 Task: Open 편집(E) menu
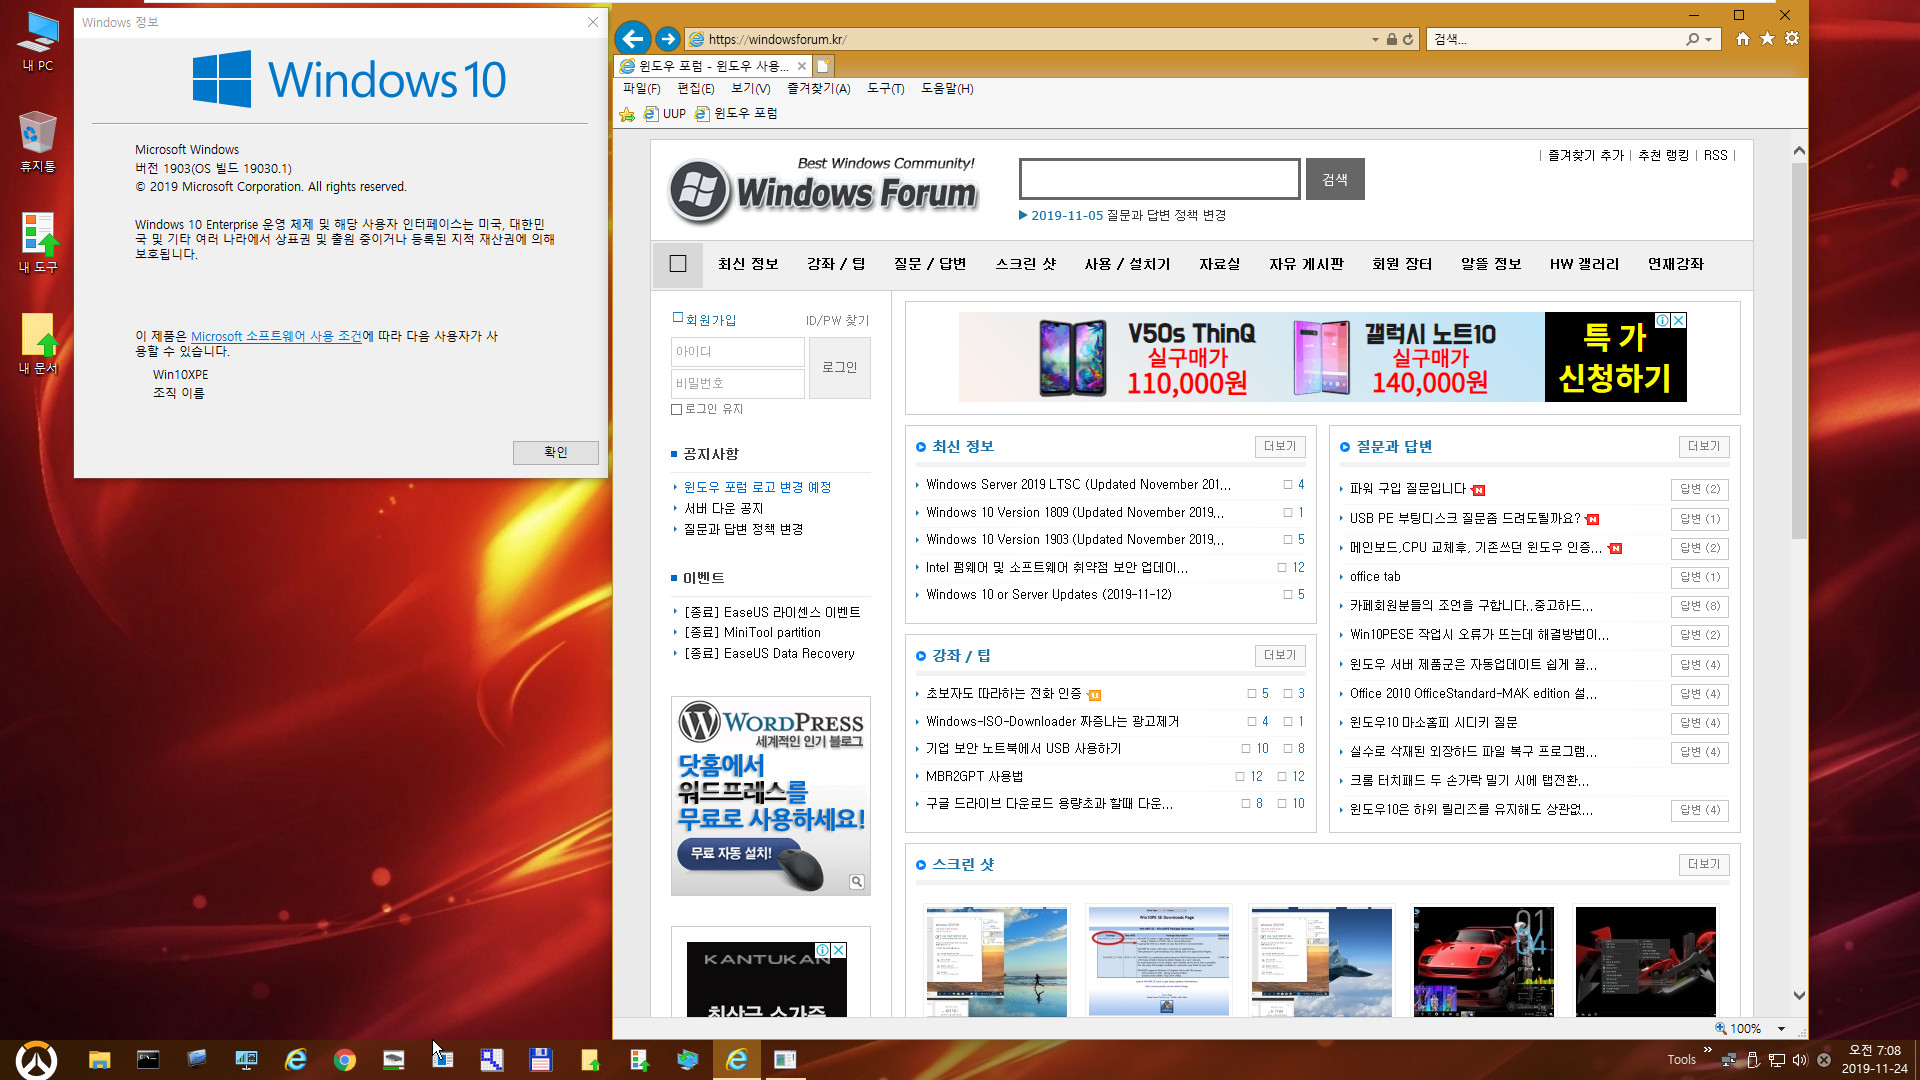point(695,89)
